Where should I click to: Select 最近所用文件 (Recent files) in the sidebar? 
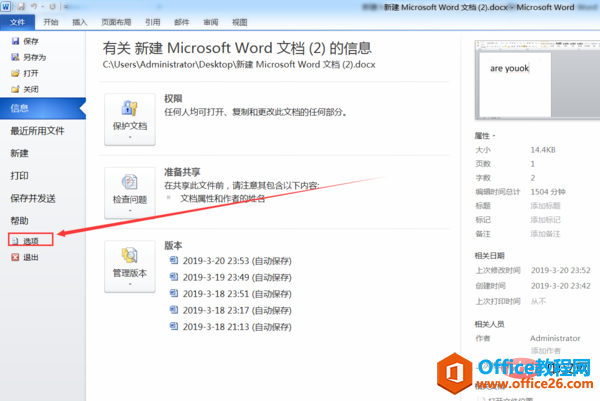click(x=37, y=130)
